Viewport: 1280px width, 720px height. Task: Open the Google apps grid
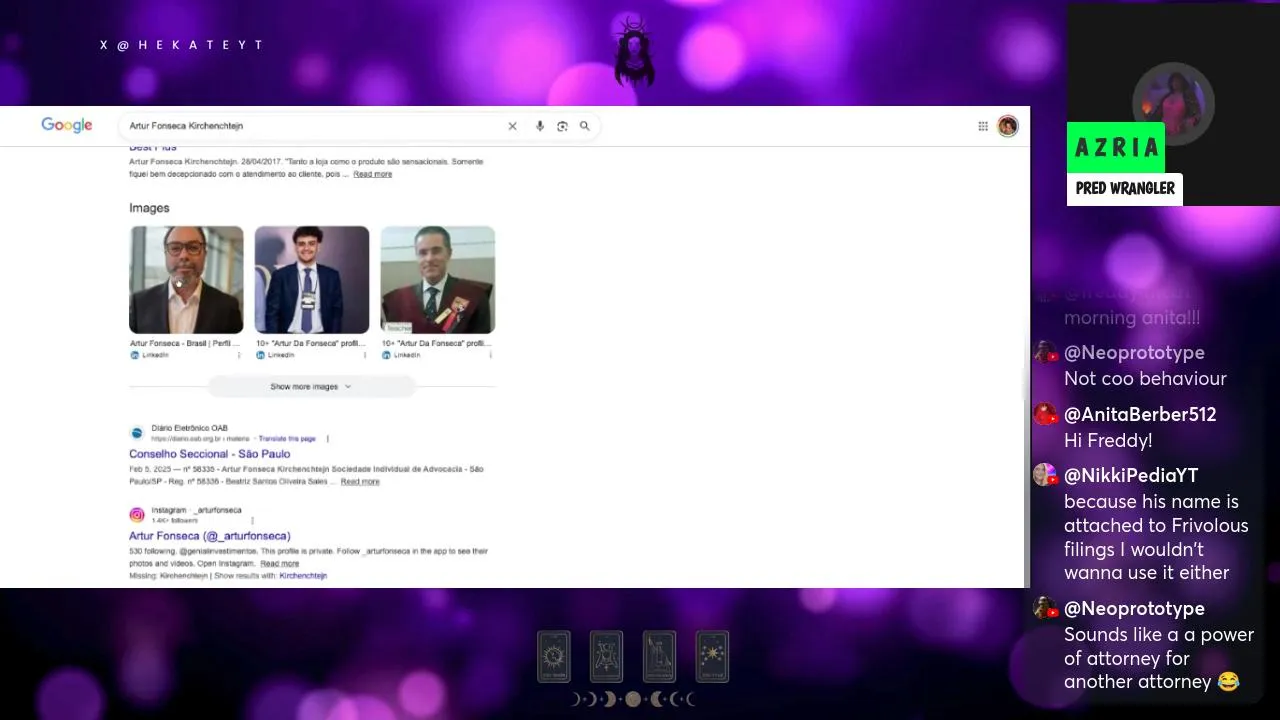pyautogui.click(x=983, y=126)
